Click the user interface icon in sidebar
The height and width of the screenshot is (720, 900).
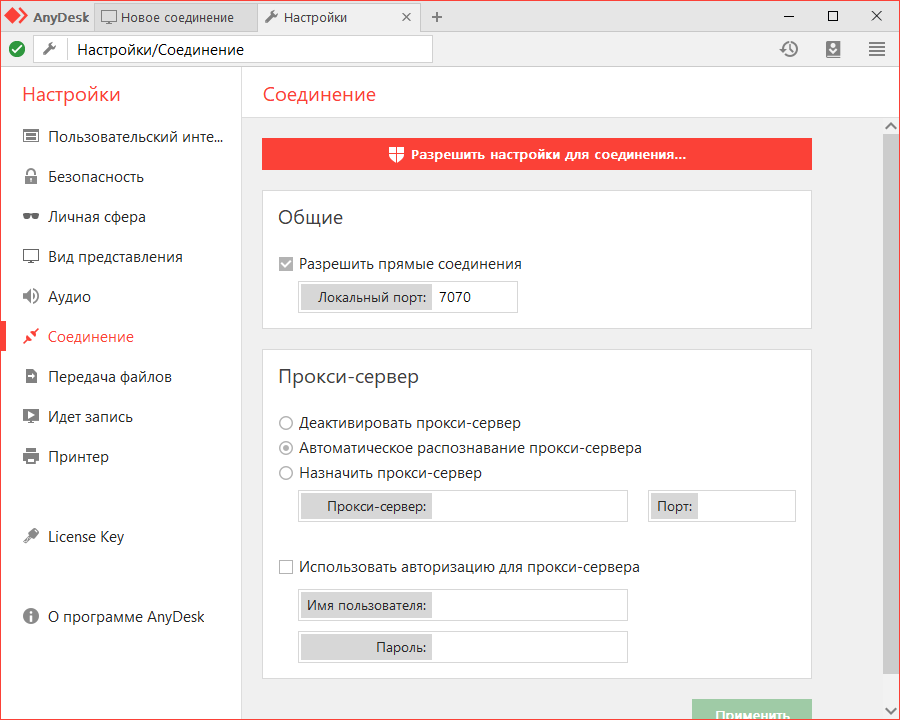31,137
